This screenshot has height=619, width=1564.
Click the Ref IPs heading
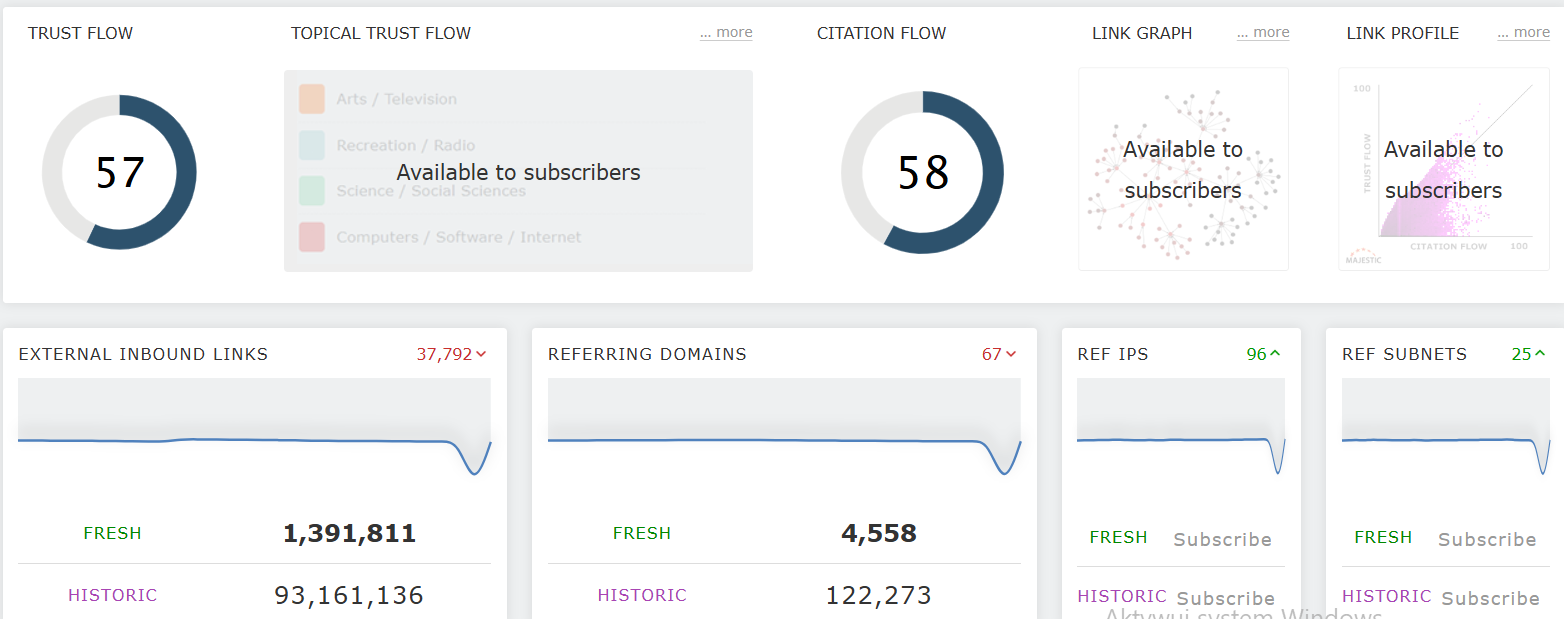click(1113, 354)
